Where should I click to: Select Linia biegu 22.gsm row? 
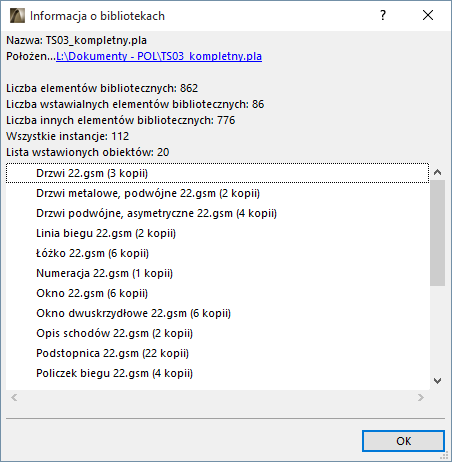click(217, 233)
